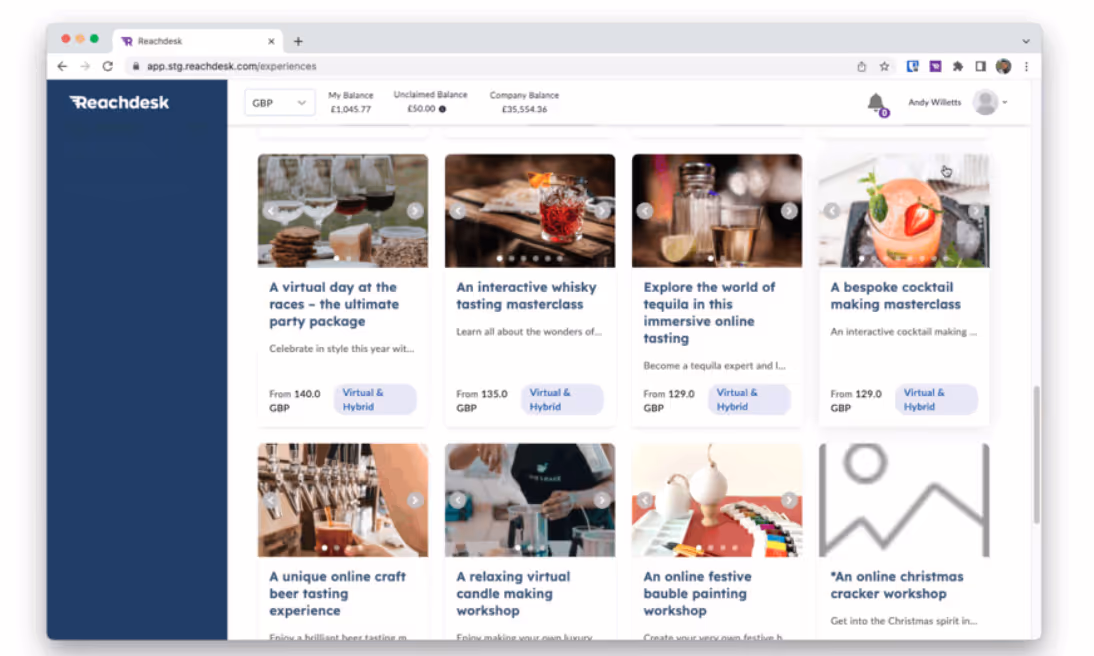The height and width of the screenshot is (656, 1094).
Task: Select the Reachdesk browser tab
Action: (198, 41)
